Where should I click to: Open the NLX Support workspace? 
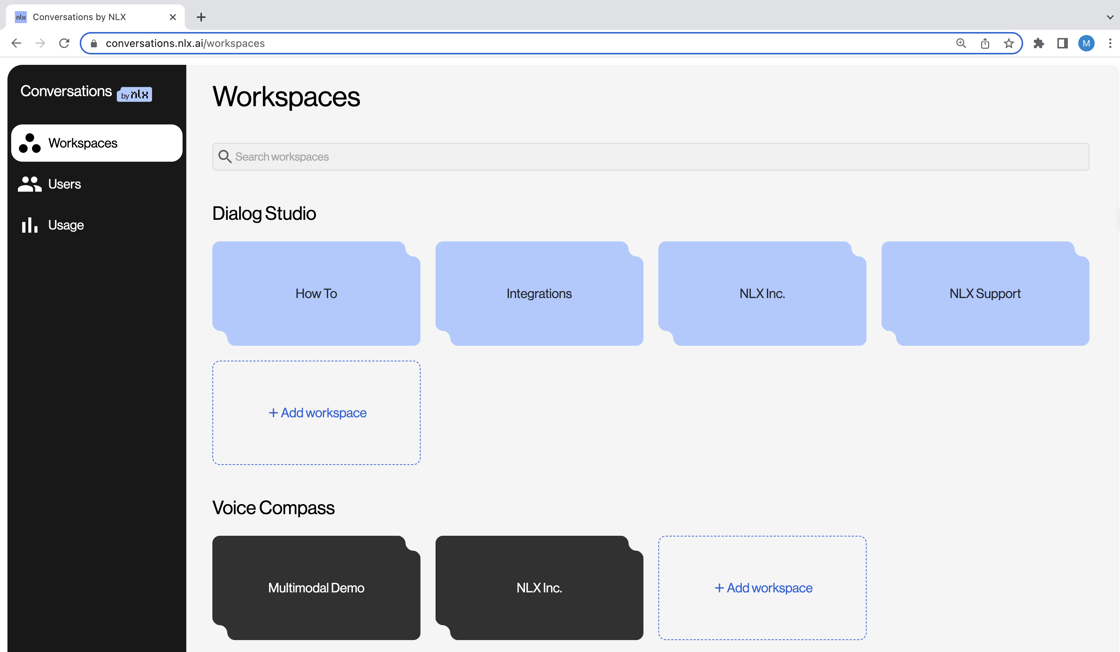[x=985, y=294]
